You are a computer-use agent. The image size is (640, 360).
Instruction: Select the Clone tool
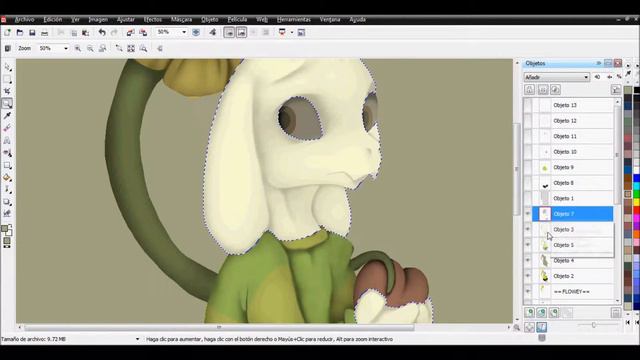pyautogui.click(x=7, y=153)
